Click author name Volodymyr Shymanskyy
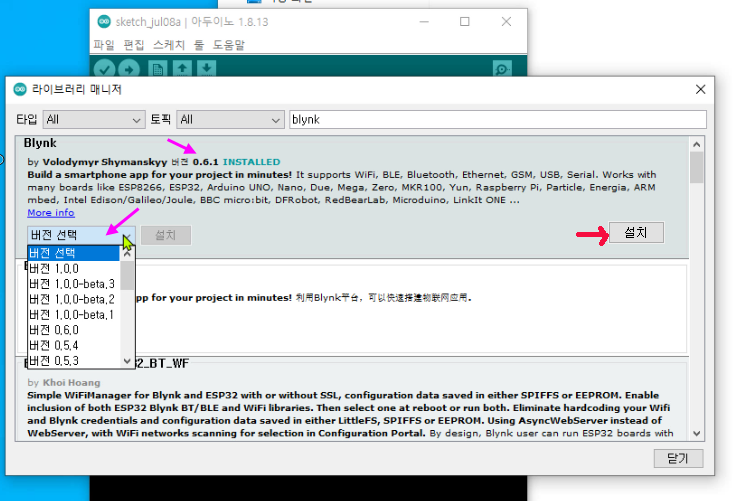The height and width of the screenshot is (501, 734). point(104,162)
